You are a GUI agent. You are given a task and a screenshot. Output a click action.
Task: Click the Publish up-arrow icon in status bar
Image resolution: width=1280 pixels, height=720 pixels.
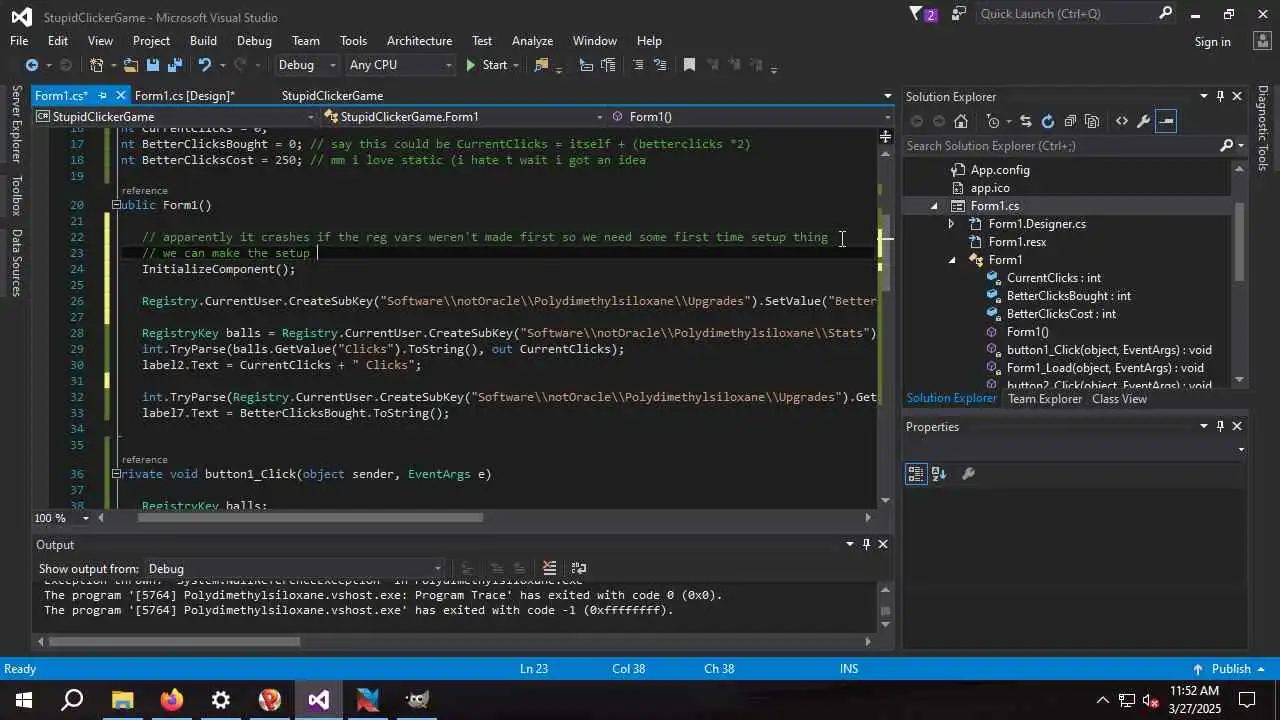pyautogui.click(x=1198, y=669)
